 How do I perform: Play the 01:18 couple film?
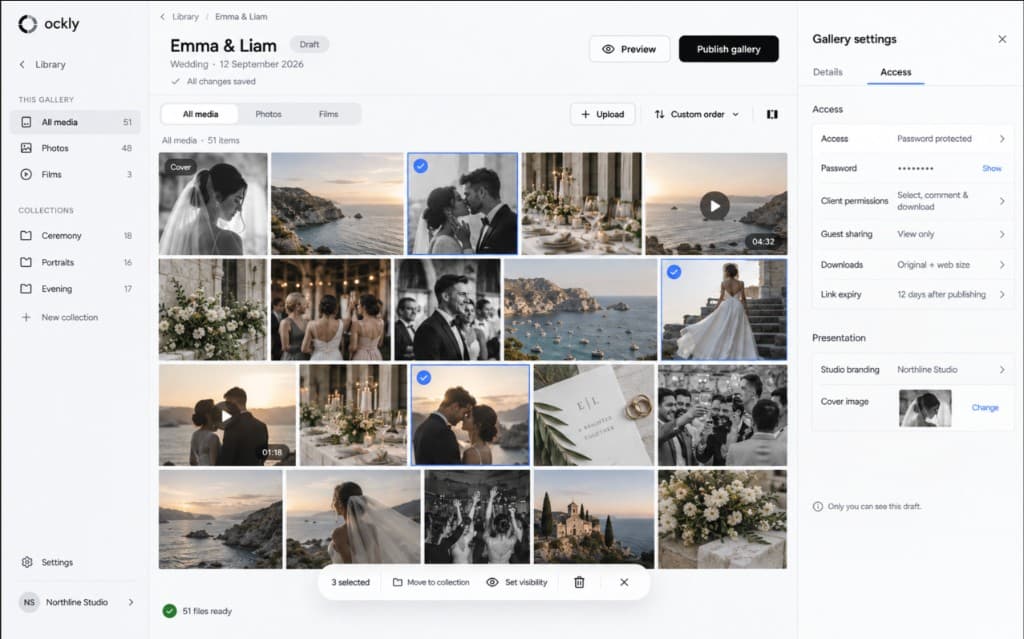[226, 416]
